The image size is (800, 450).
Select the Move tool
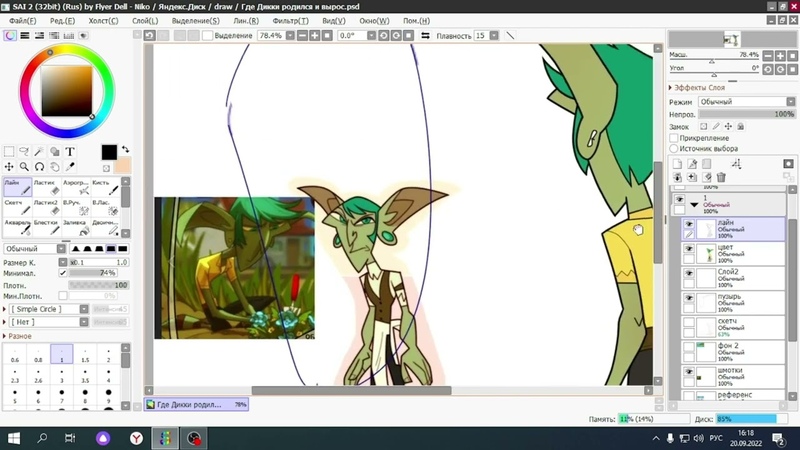9,167
